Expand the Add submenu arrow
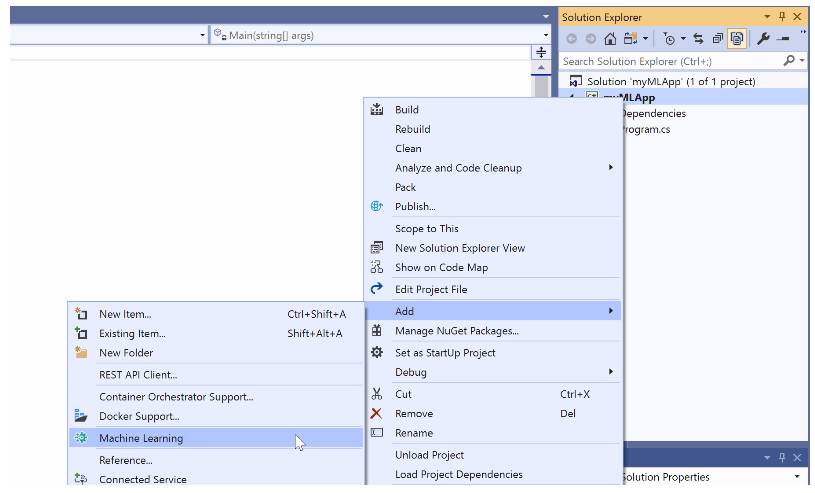The width and height of the screenshot is (815, 493). (x=611, y=310)
